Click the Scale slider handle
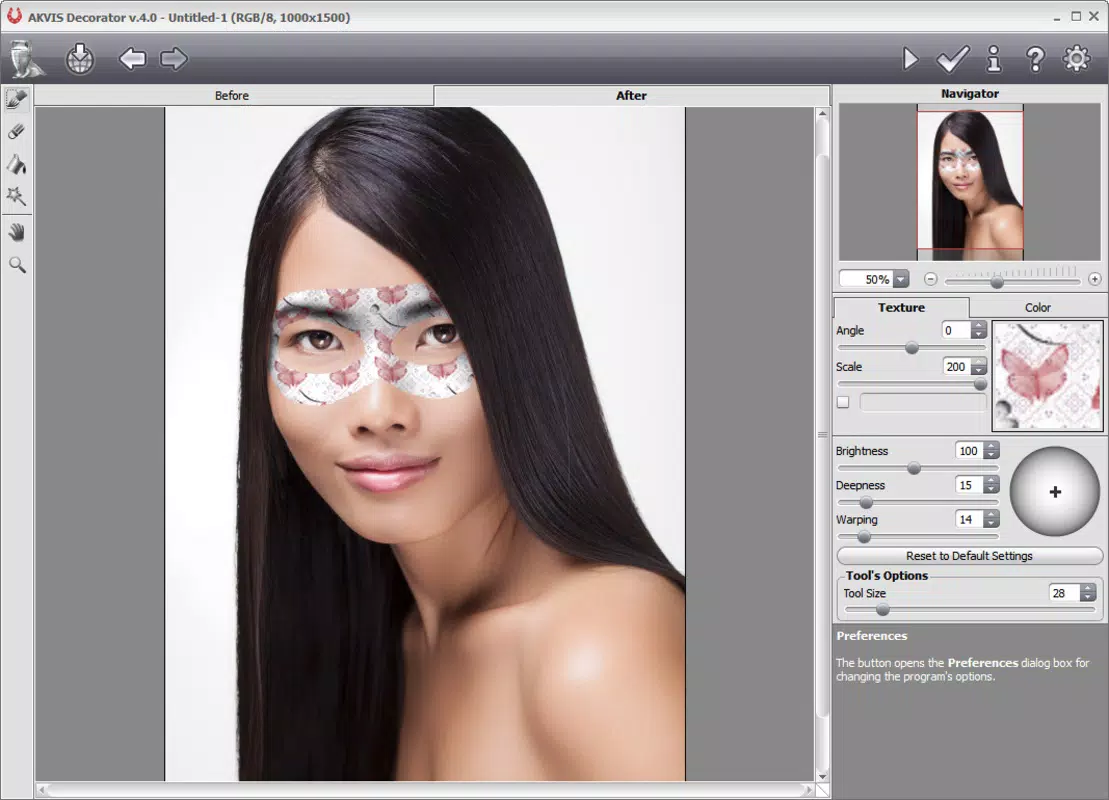 point(980,384)
